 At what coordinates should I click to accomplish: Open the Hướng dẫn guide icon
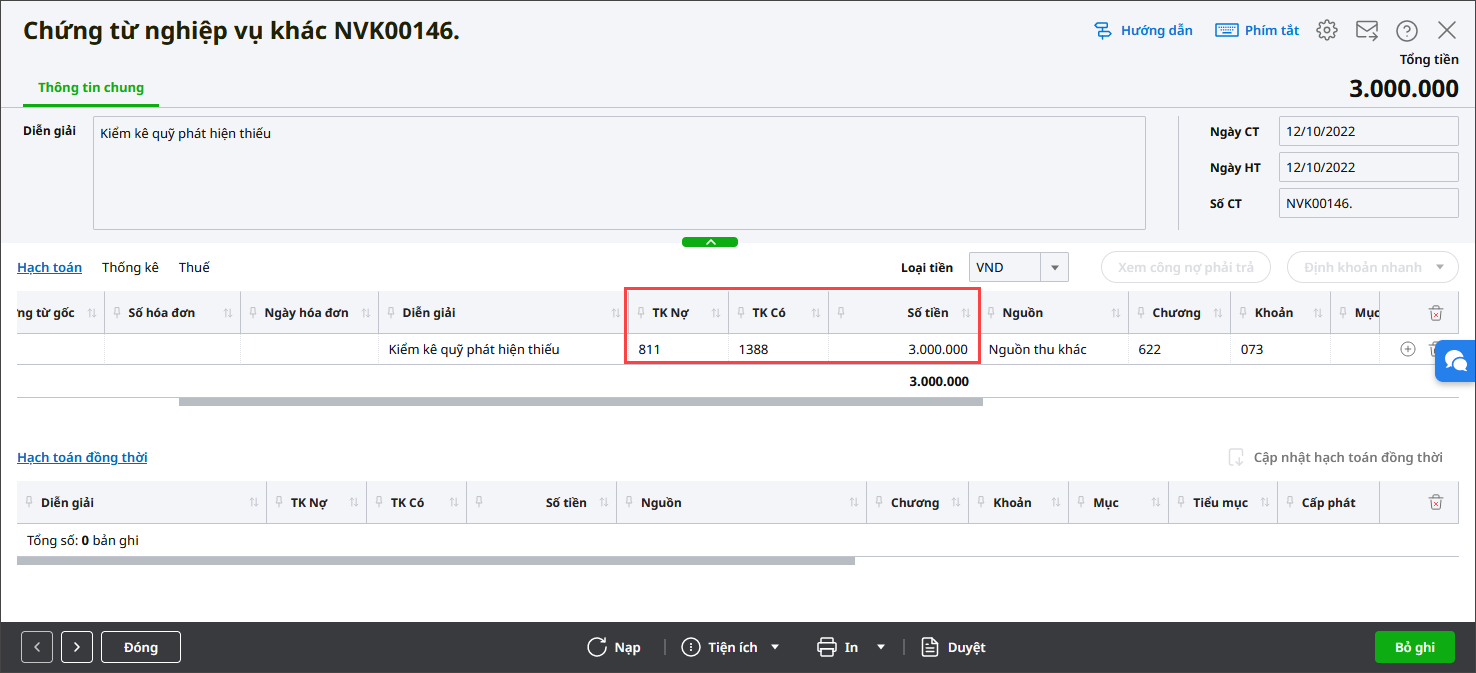coord(1103,30)
